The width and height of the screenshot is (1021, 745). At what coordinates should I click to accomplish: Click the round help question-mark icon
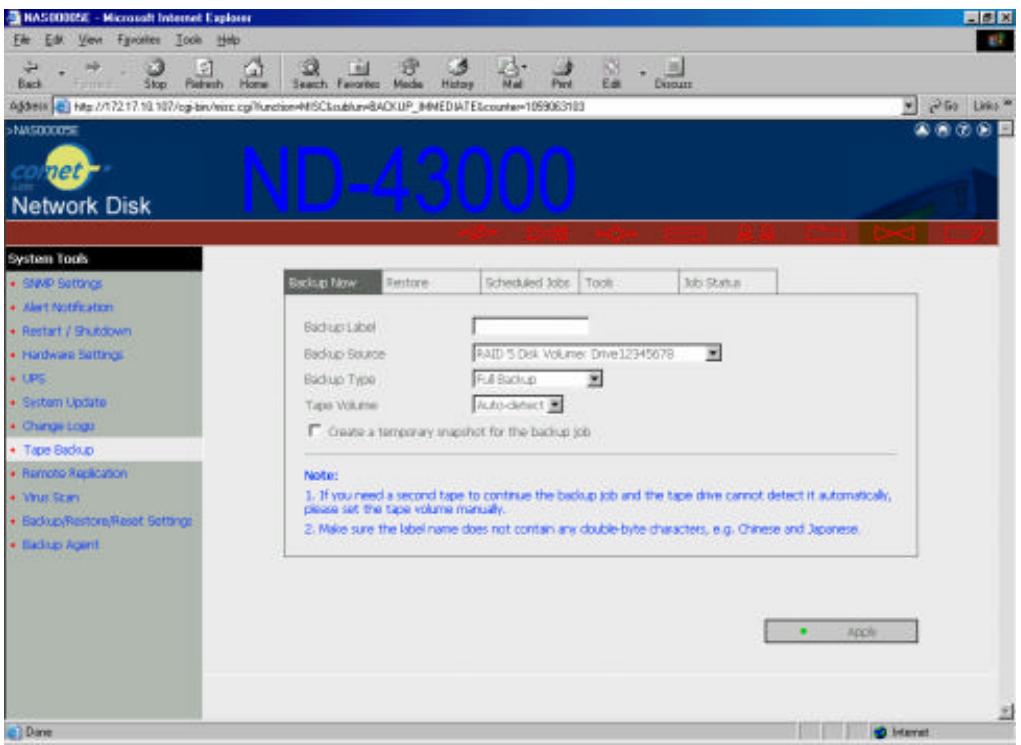[x=964, y=130]
